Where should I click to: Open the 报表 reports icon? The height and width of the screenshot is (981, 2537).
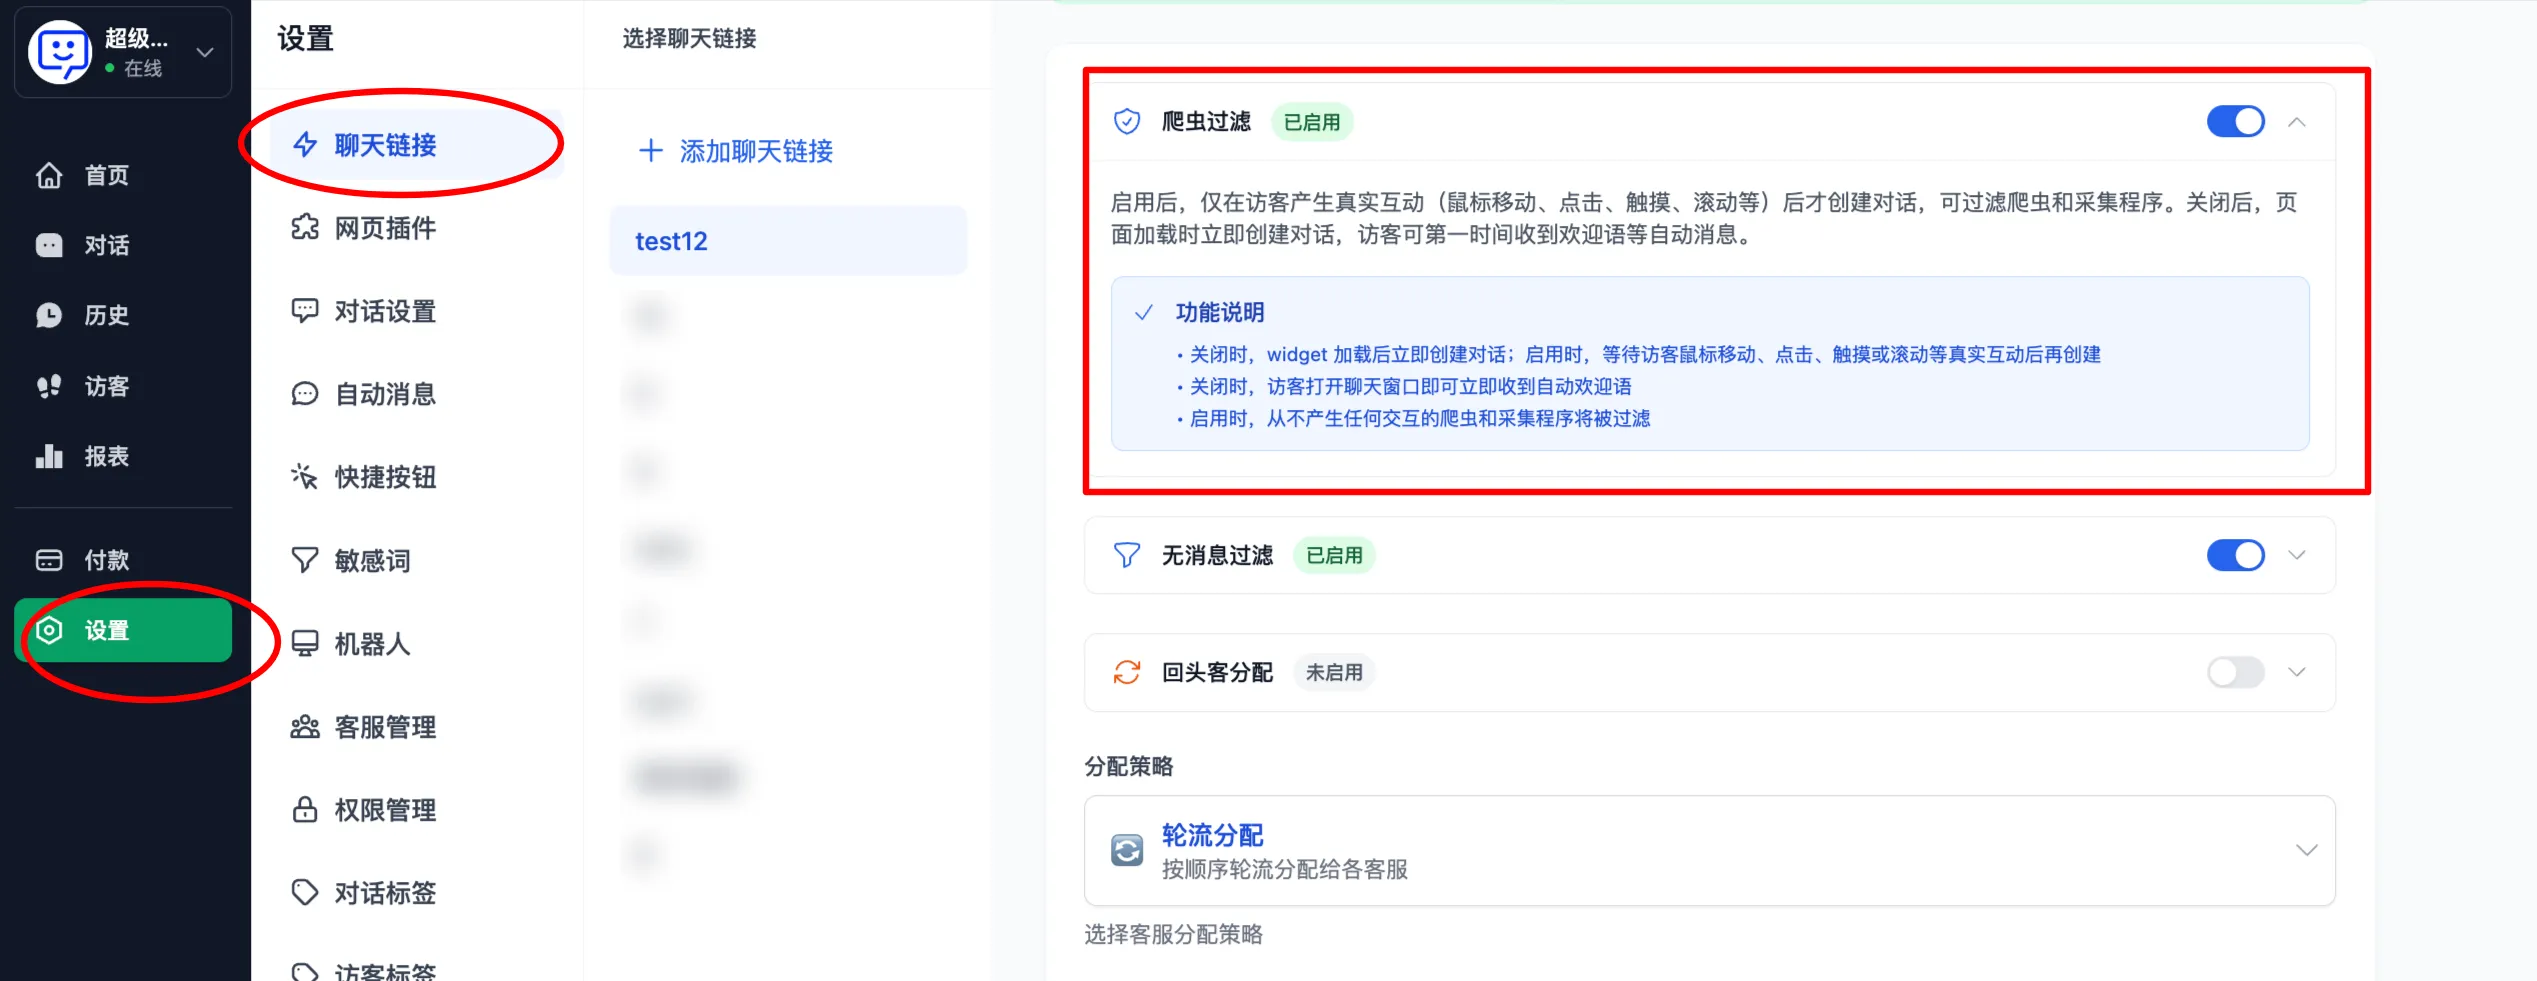pos(48,456)
